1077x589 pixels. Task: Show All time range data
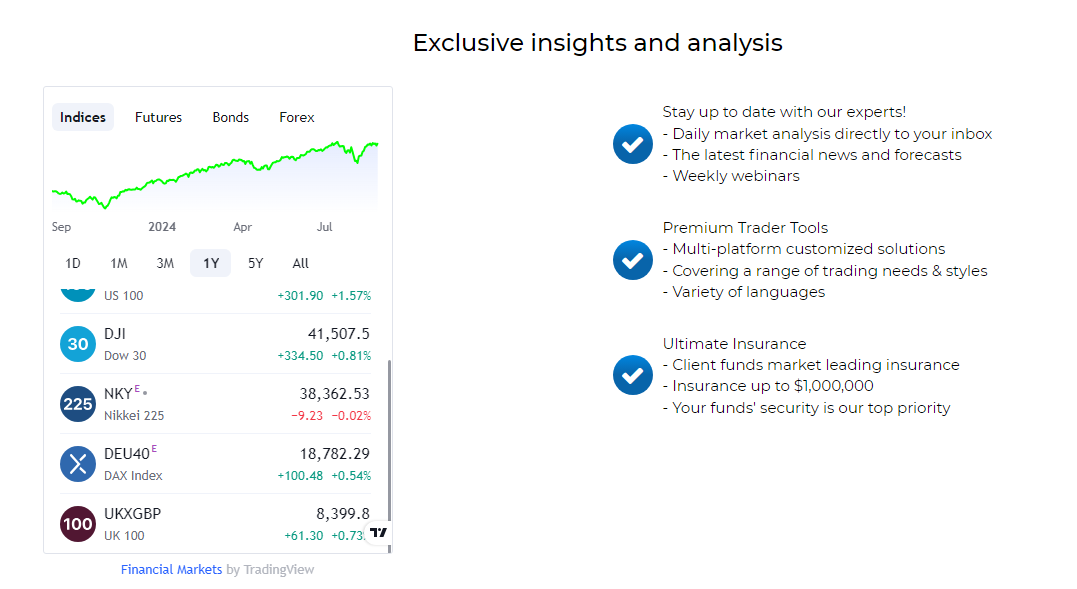[300, 263]
